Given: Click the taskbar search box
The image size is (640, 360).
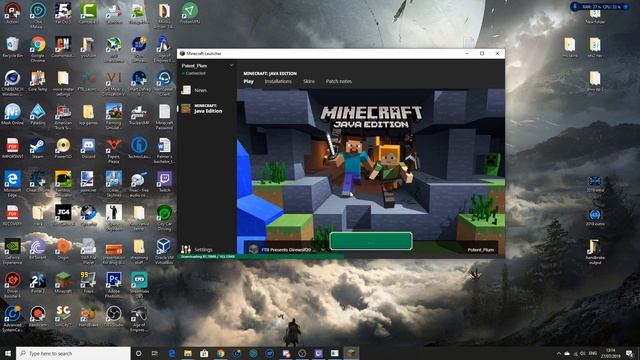Looking at the screenshot, I should point(73,353).
